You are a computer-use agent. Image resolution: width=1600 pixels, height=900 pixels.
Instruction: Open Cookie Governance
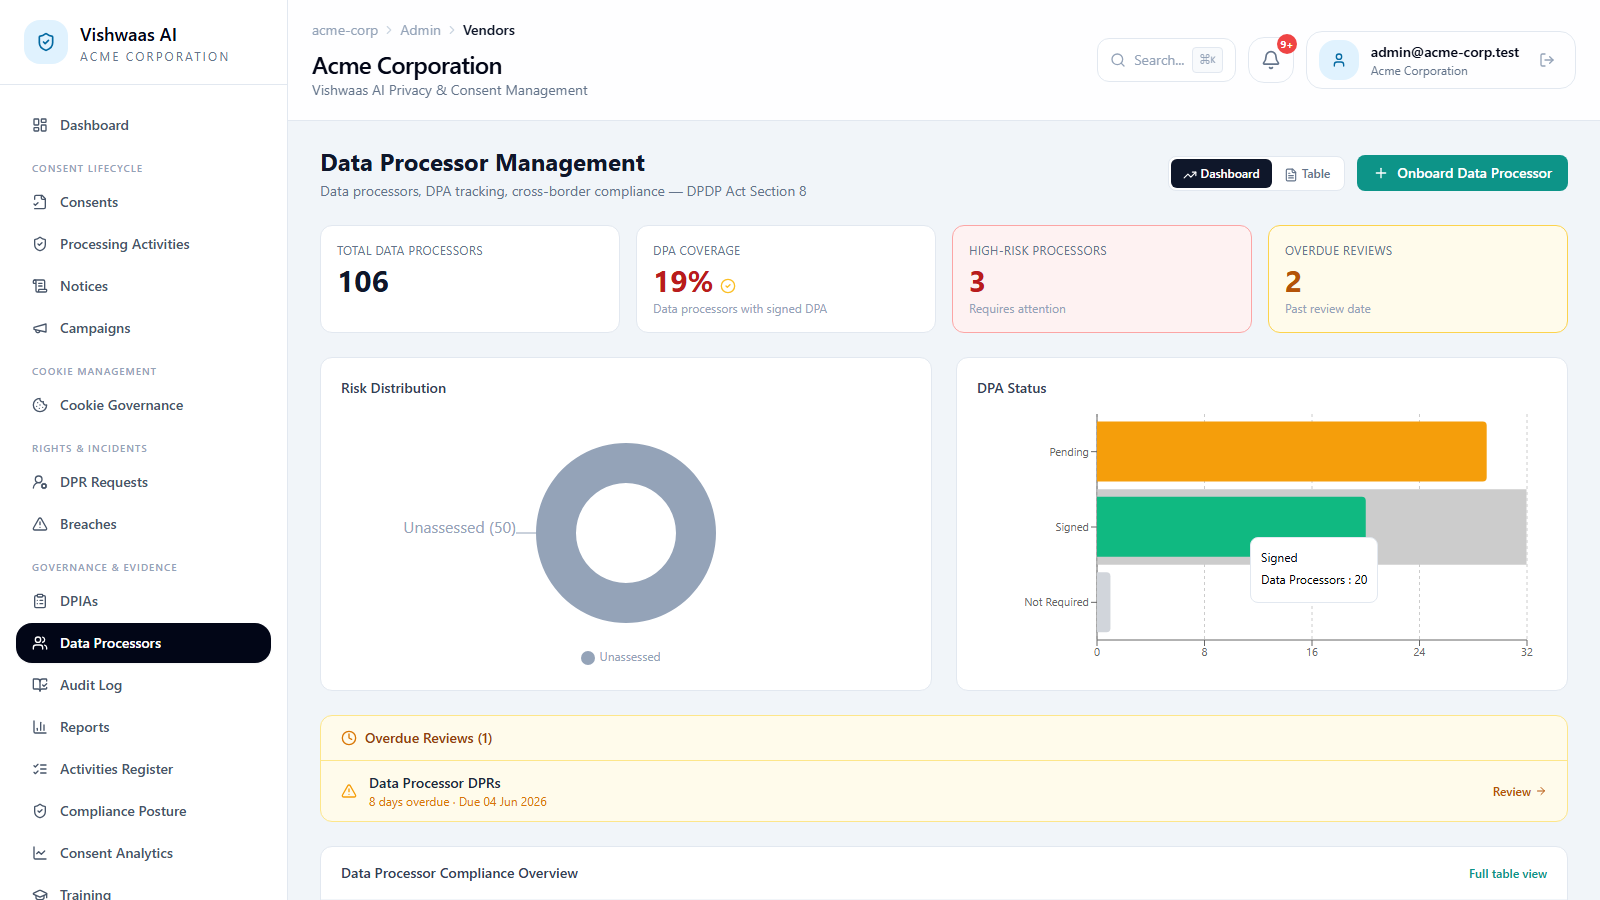click(143, 405)
